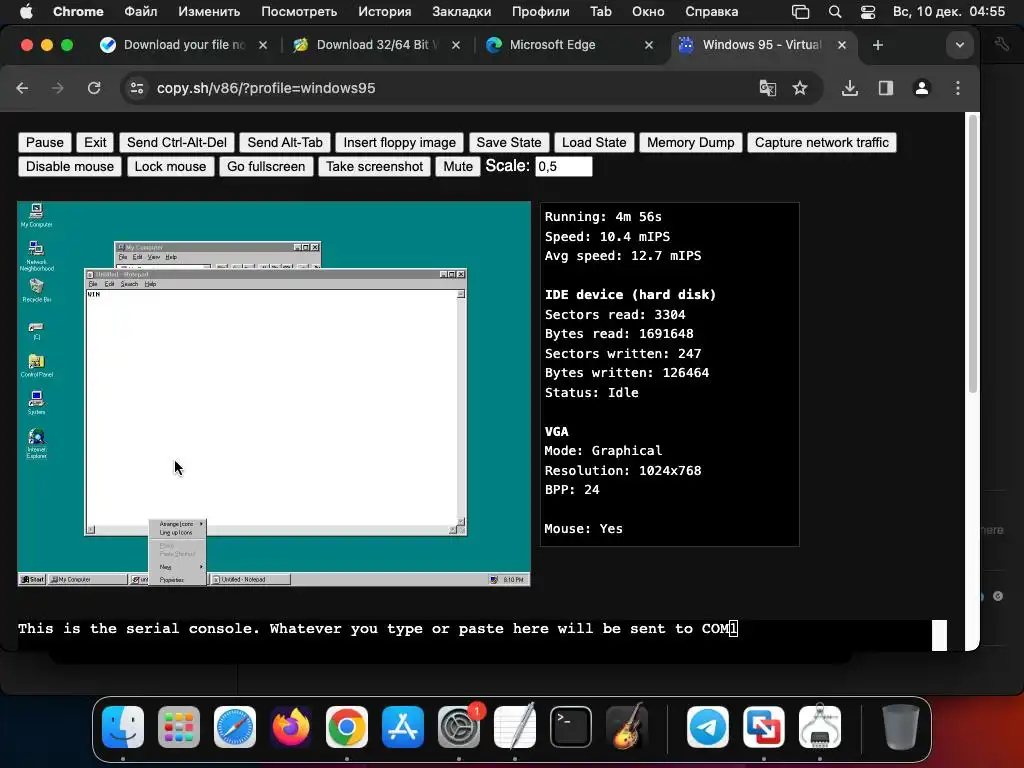Click Send Ctrl-Alt-Del button
The height and width of the screenshot is (768, 1024).
176,142
